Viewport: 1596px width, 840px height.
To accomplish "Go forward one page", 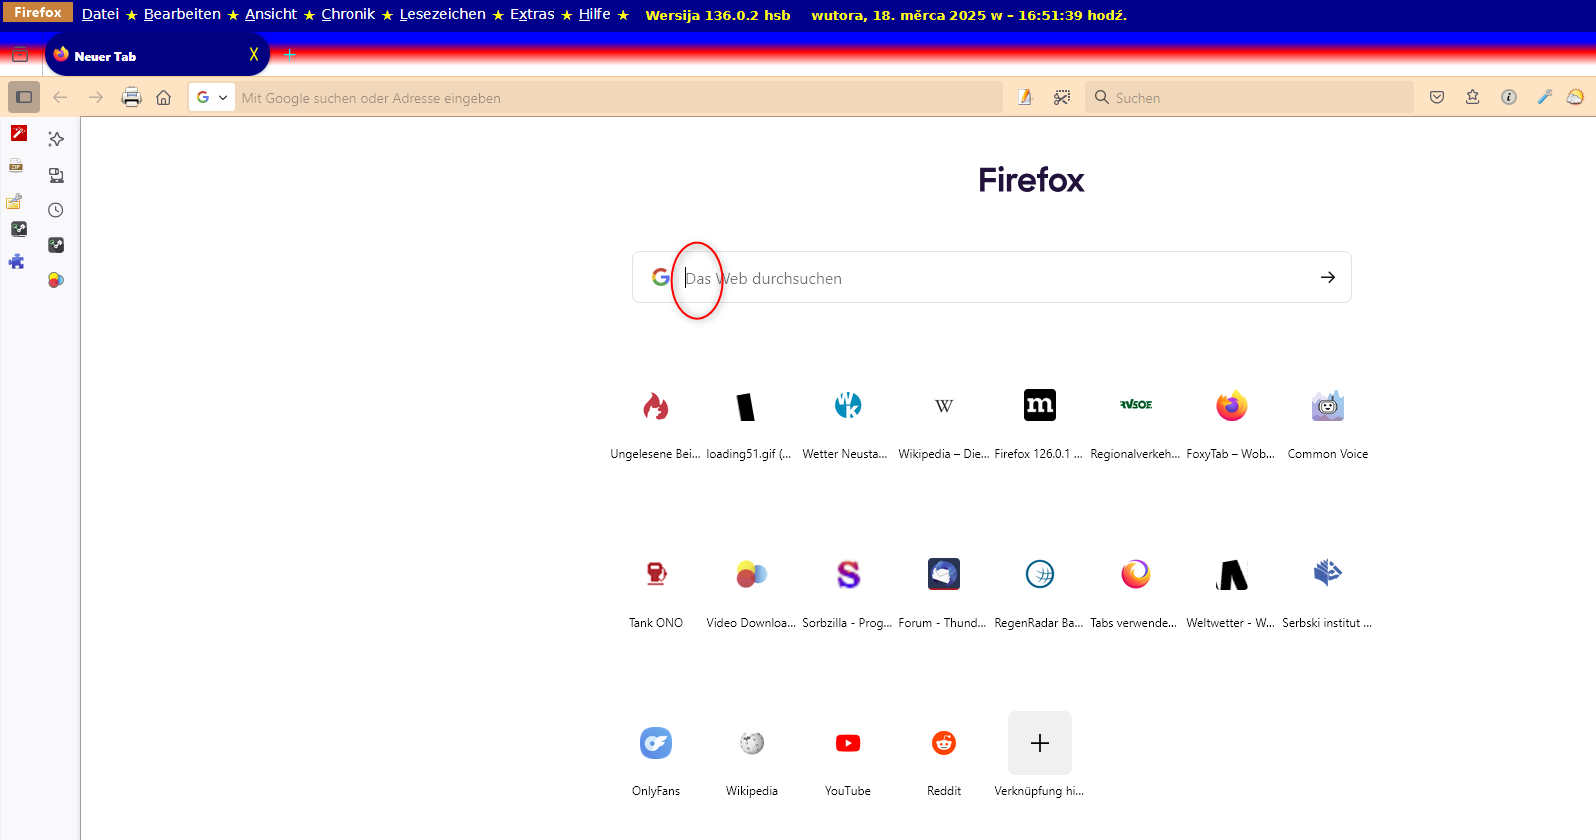I will click(96, 97).
